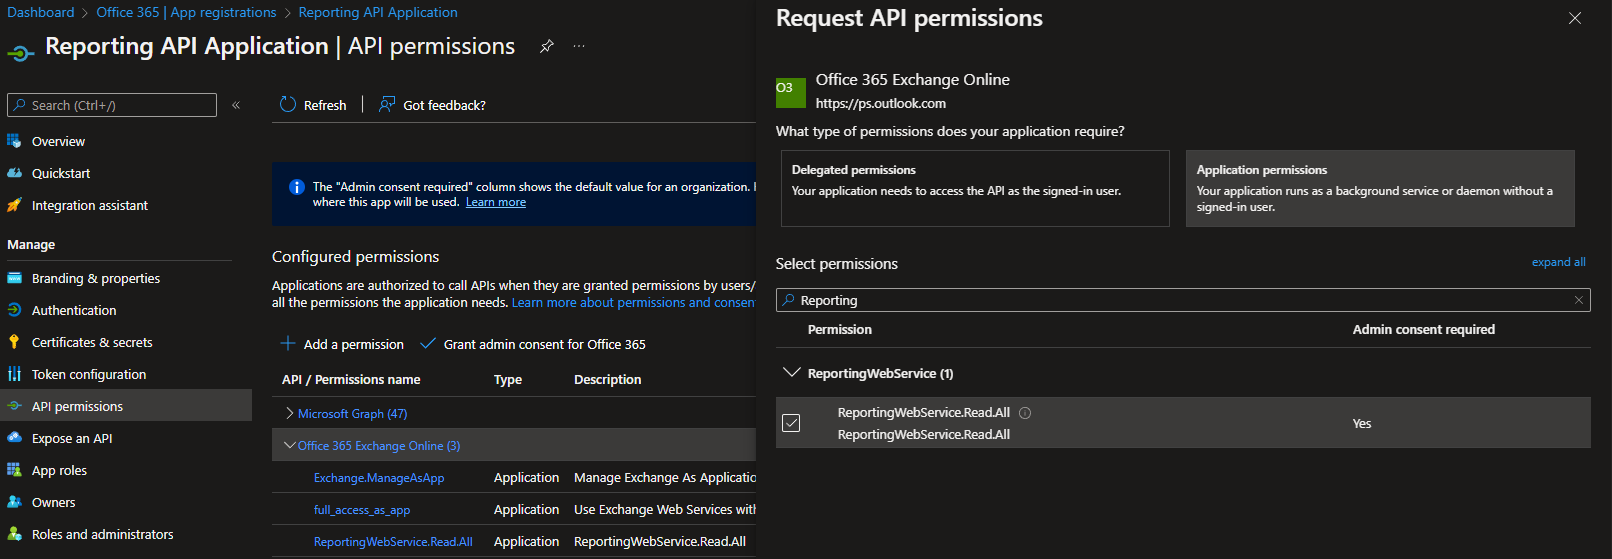Click the Got feedback icon
The image size is (1612, 559).
click(x=387, y=105)
